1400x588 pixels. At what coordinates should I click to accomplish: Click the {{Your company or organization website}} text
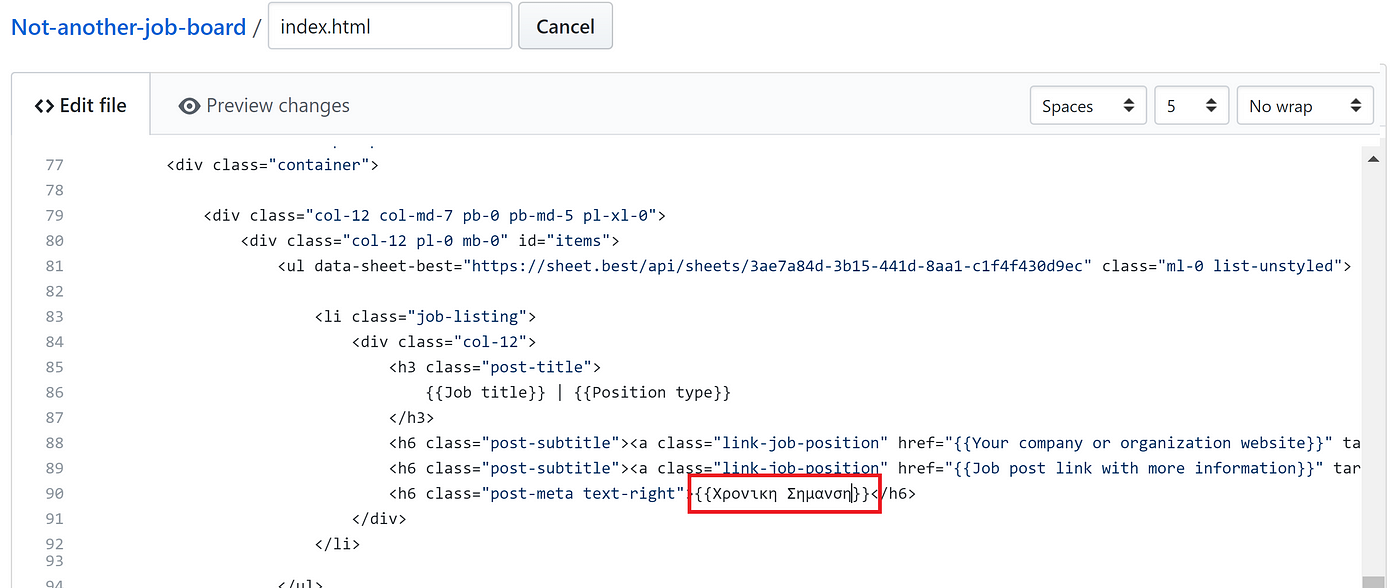[x=1140, y=443]
